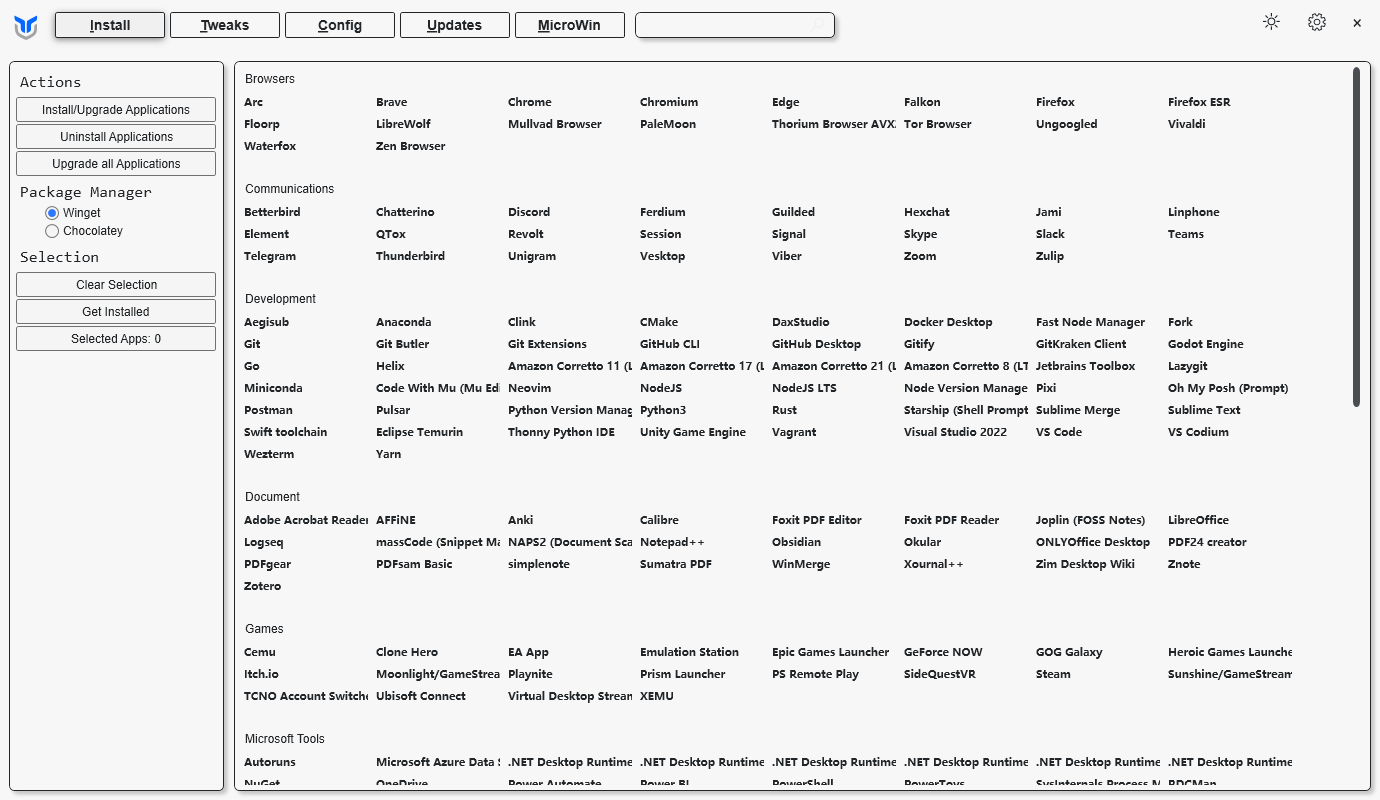The height and width of the screenshot is (800, 1380).
Task: Select Calibre in Document
Action: point(659,520)
